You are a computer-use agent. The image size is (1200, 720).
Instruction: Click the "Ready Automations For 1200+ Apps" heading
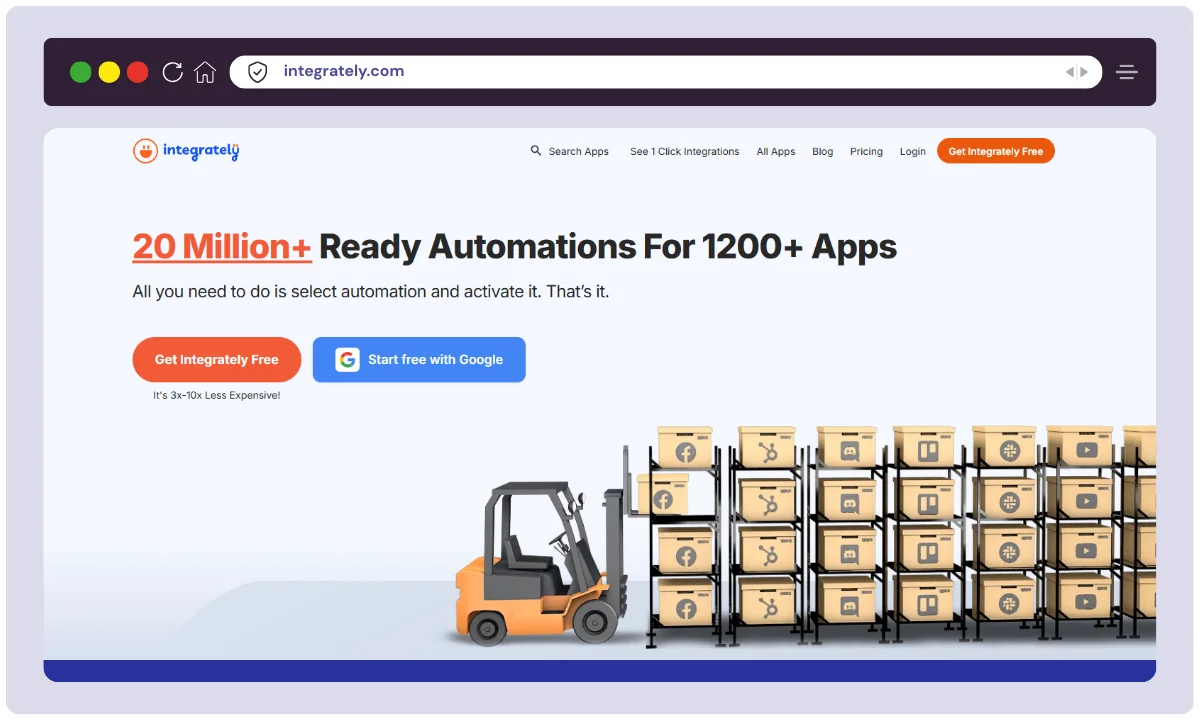pos(608,247)
